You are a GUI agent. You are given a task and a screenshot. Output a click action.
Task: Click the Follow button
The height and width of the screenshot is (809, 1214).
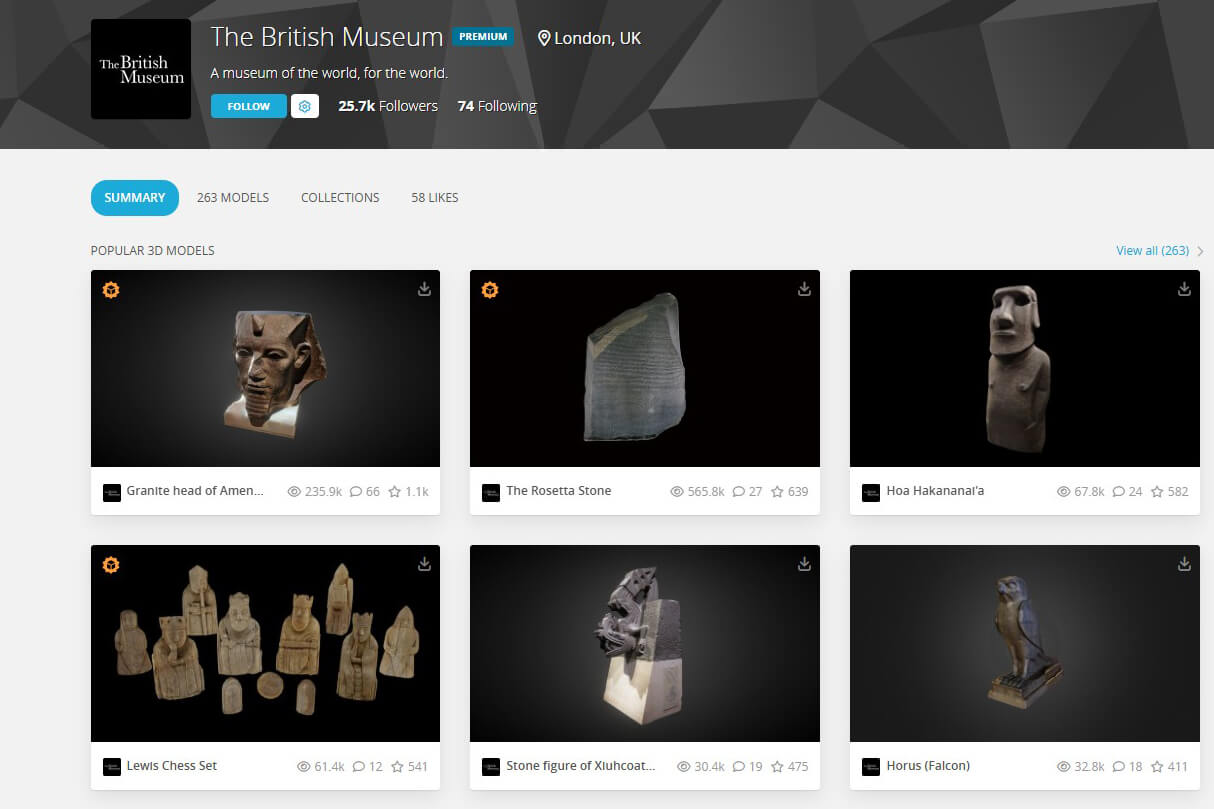pyautogui.click(x=249, y=106)
